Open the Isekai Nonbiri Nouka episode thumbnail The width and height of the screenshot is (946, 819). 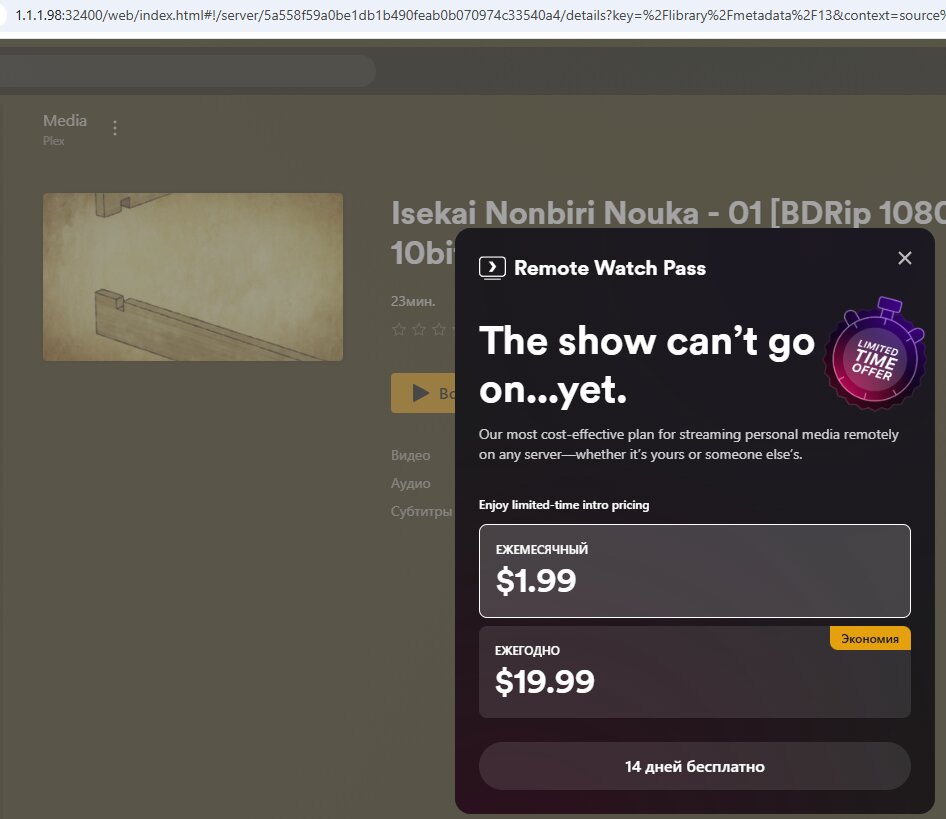[x=193, y=277]
